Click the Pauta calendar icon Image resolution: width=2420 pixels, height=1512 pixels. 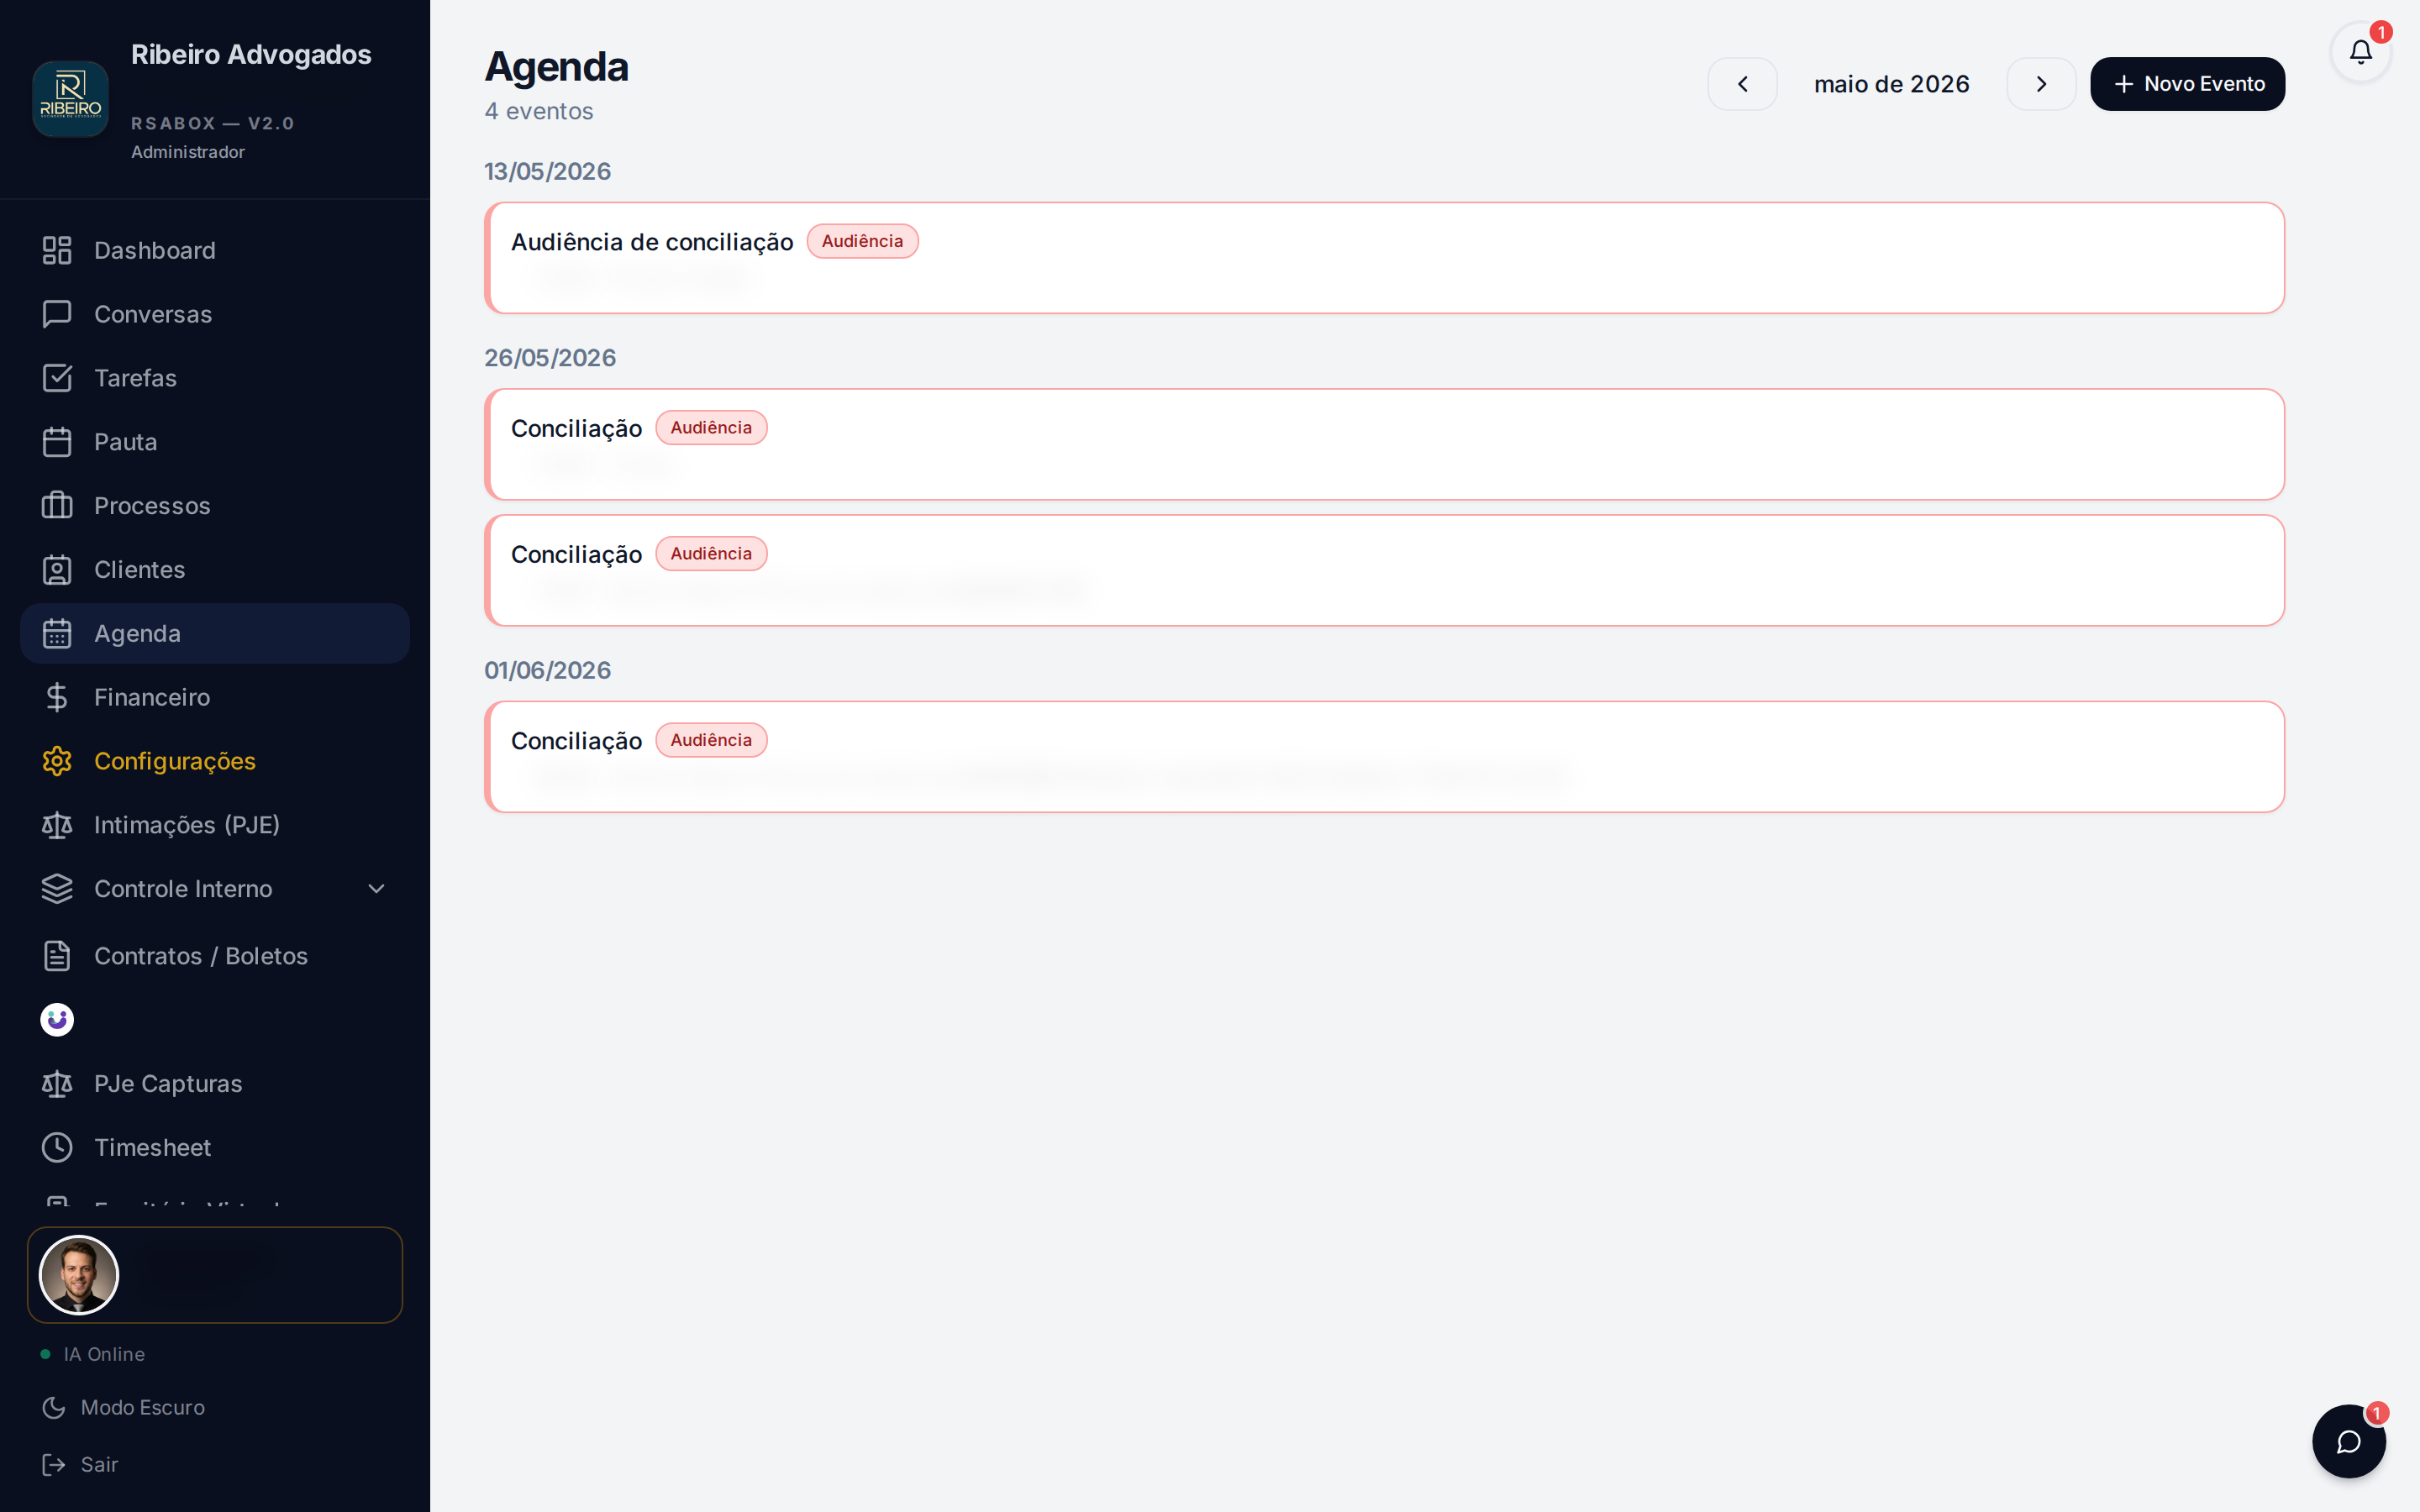tap(57, 442)
